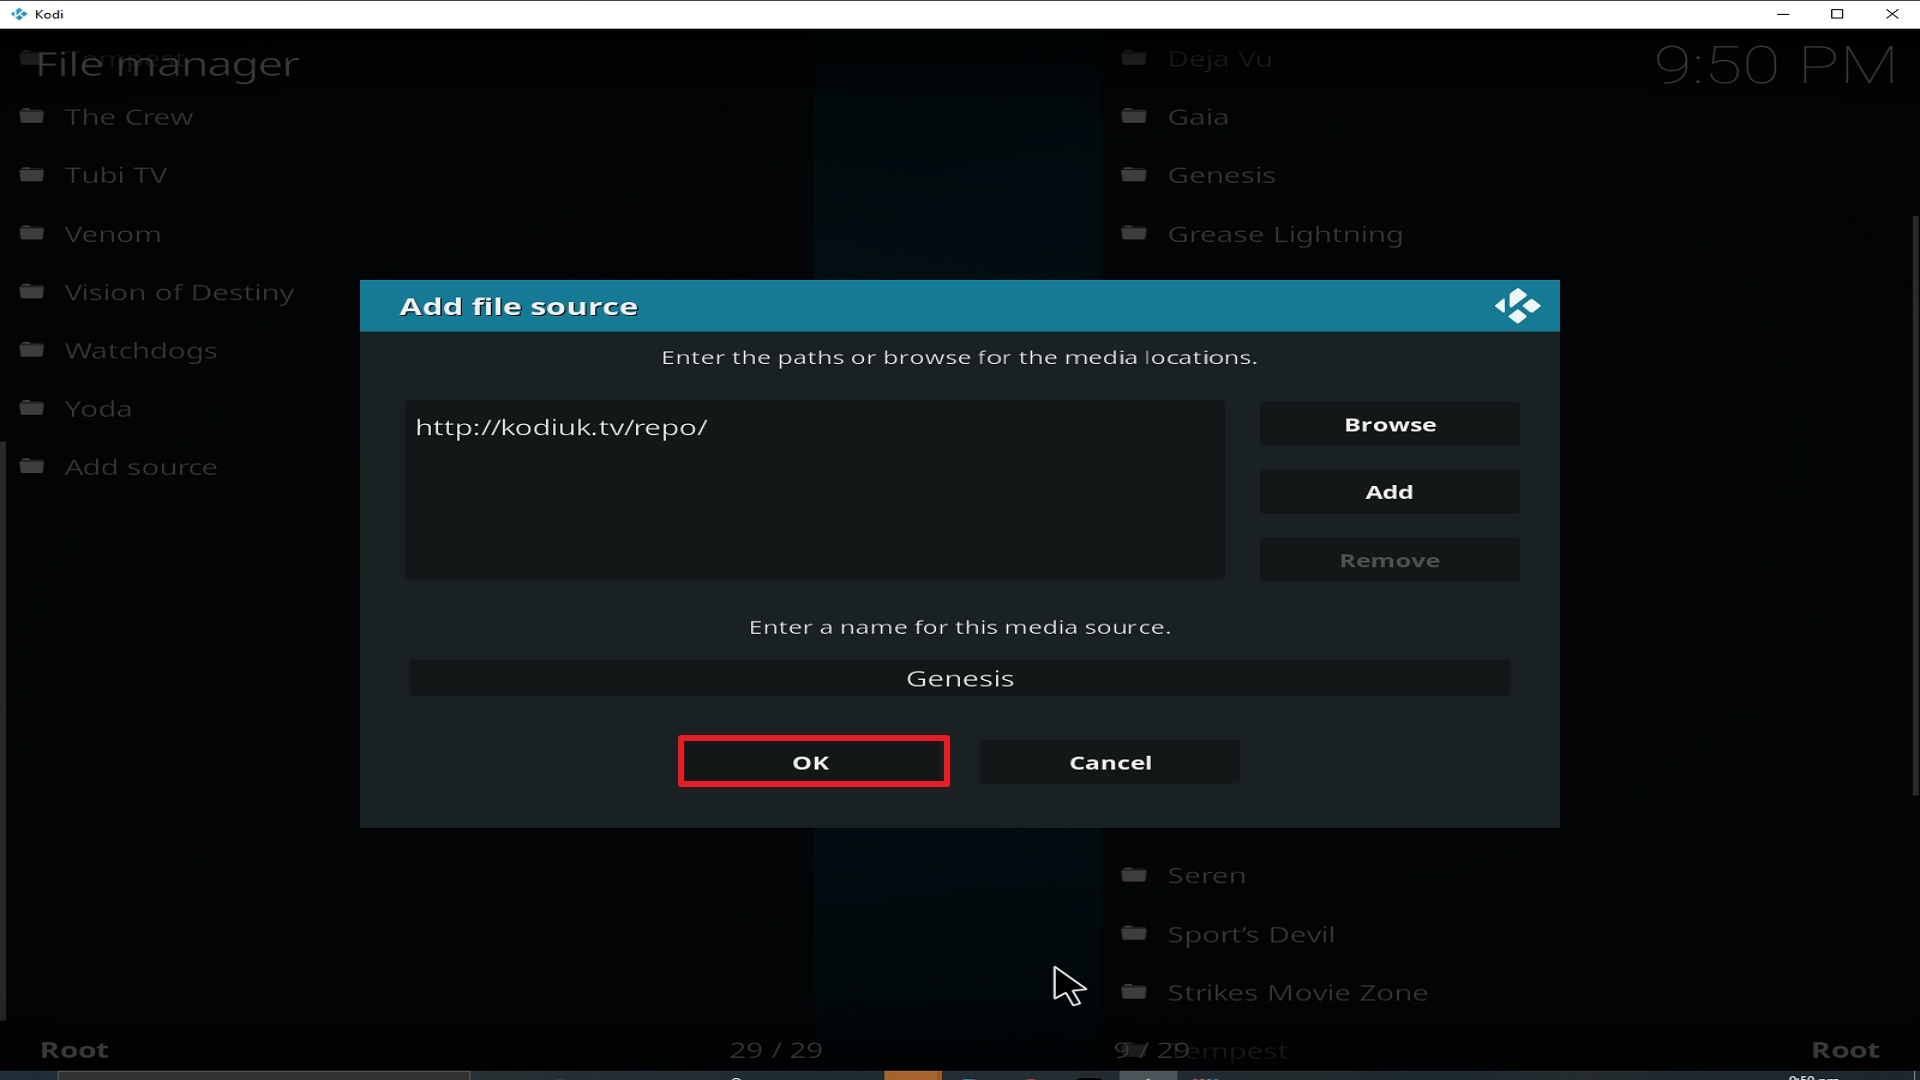The image size is (1920, 1080).
Task: Click the 9:50 PM clock display
Action: click(x=1775, y=66)
